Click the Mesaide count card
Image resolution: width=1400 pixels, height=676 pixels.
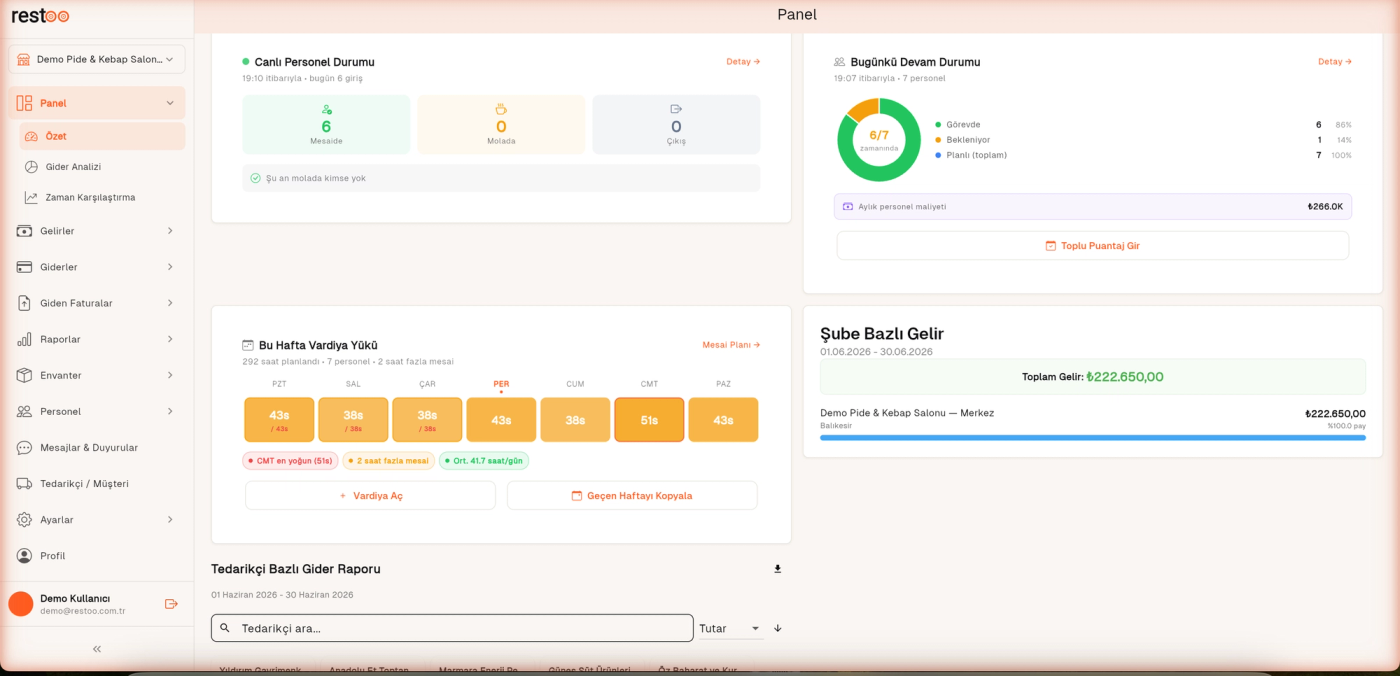326,125
